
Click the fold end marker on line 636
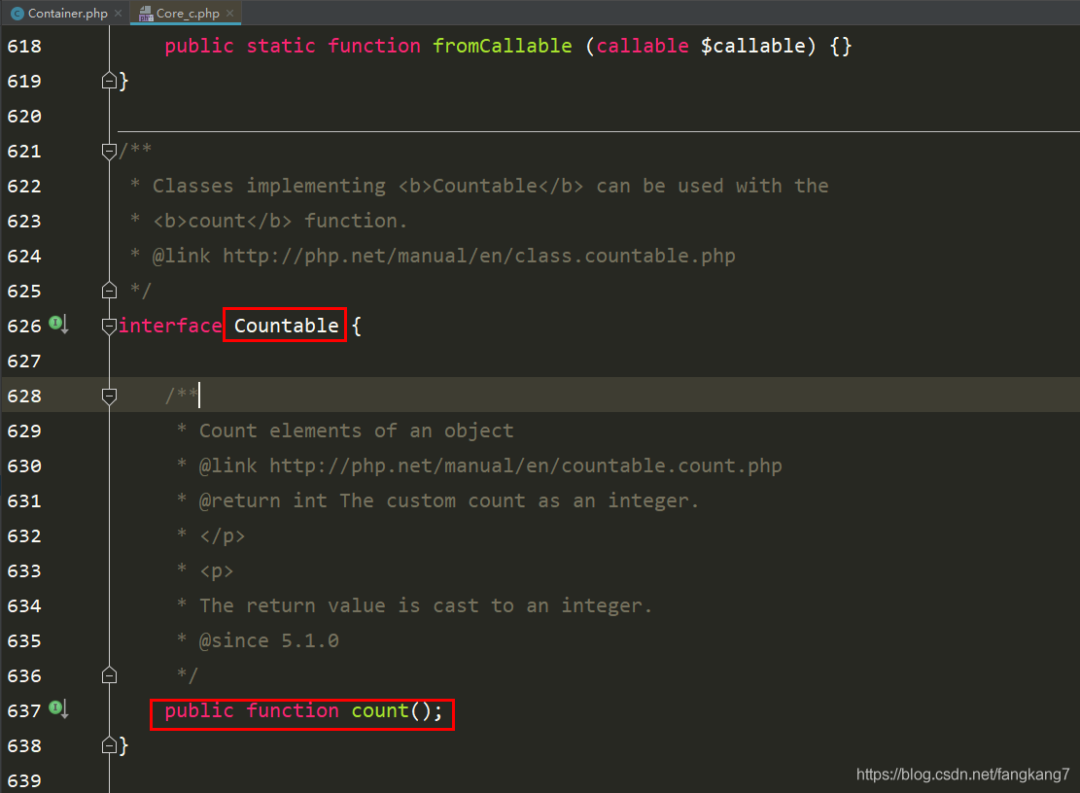coord(109,675)
